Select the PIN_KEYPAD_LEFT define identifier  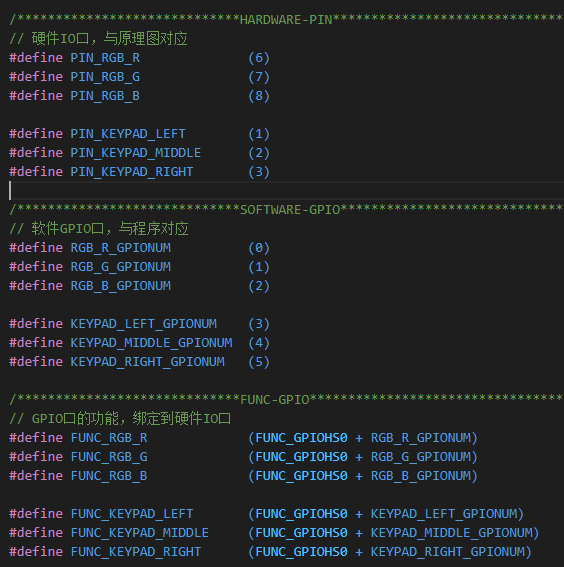pyautogui.click(x=128, y=134)
